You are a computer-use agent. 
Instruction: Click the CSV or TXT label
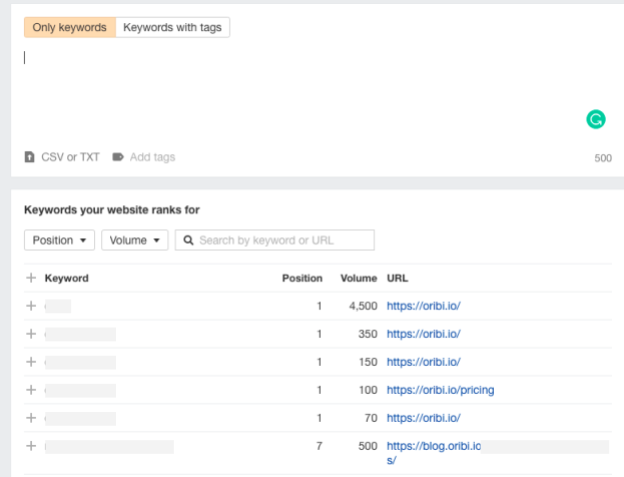click(70, 157)
